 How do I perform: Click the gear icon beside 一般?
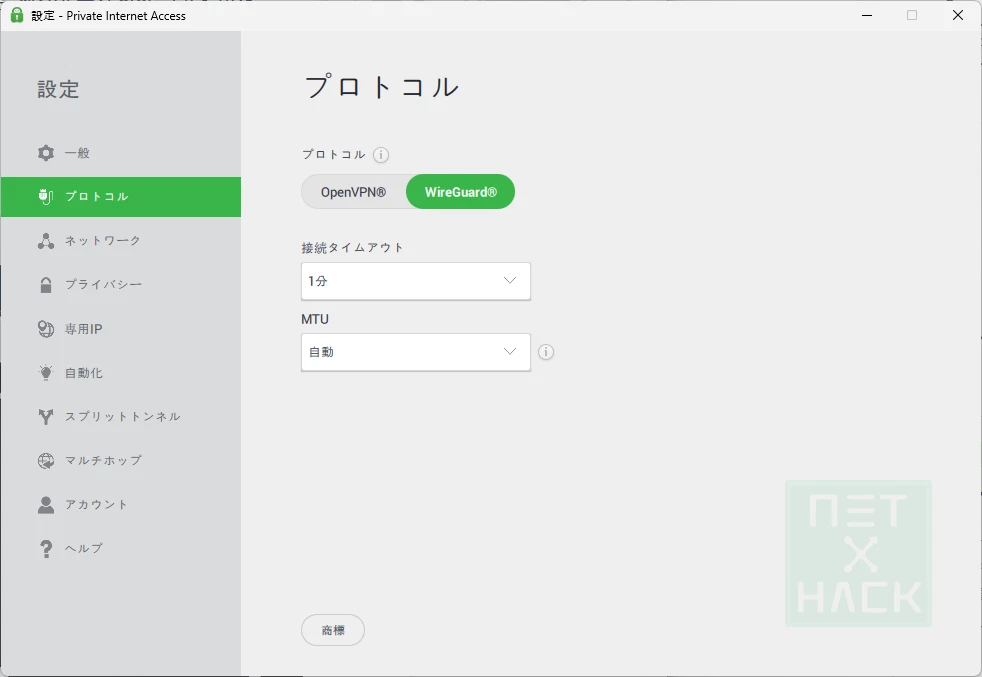coord(46,153)
